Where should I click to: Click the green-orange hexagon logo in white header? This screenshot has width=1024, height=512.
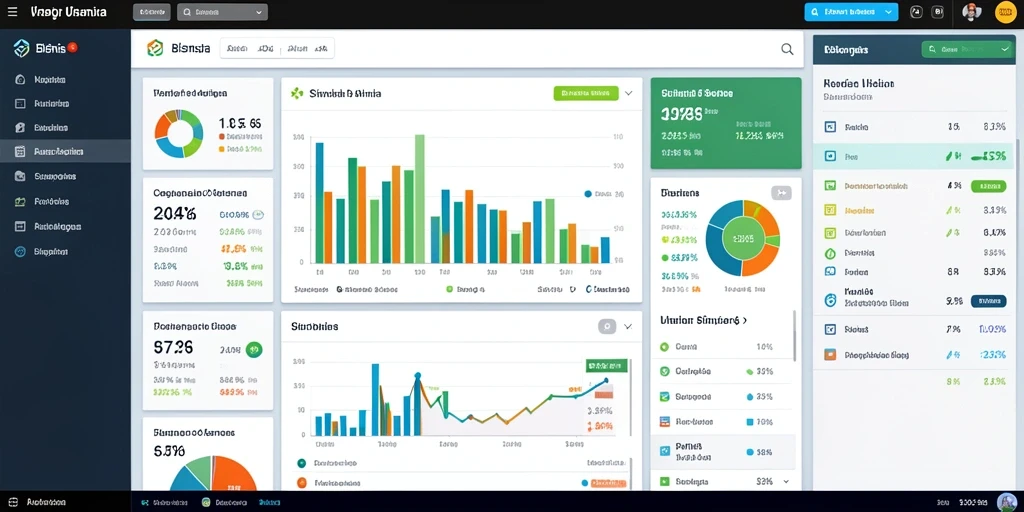click(155, 48)
